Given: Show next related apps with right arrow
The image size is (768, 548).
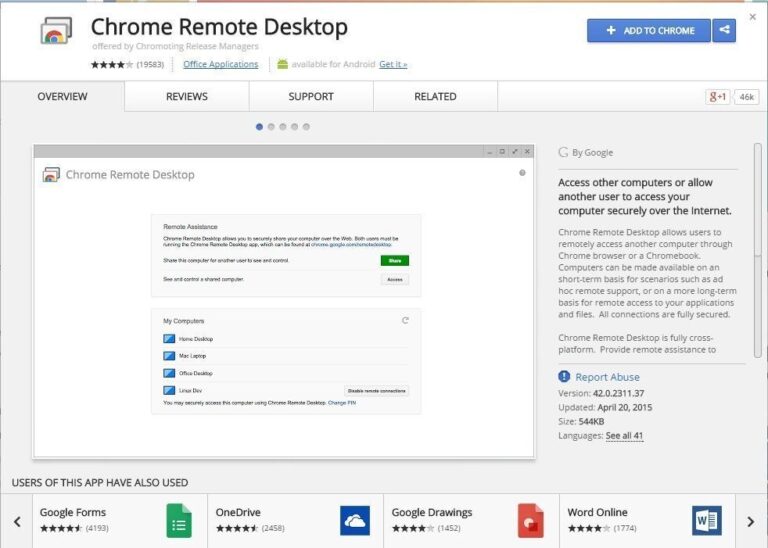Looking at the screenshot, I should click(x=750, y=521).
